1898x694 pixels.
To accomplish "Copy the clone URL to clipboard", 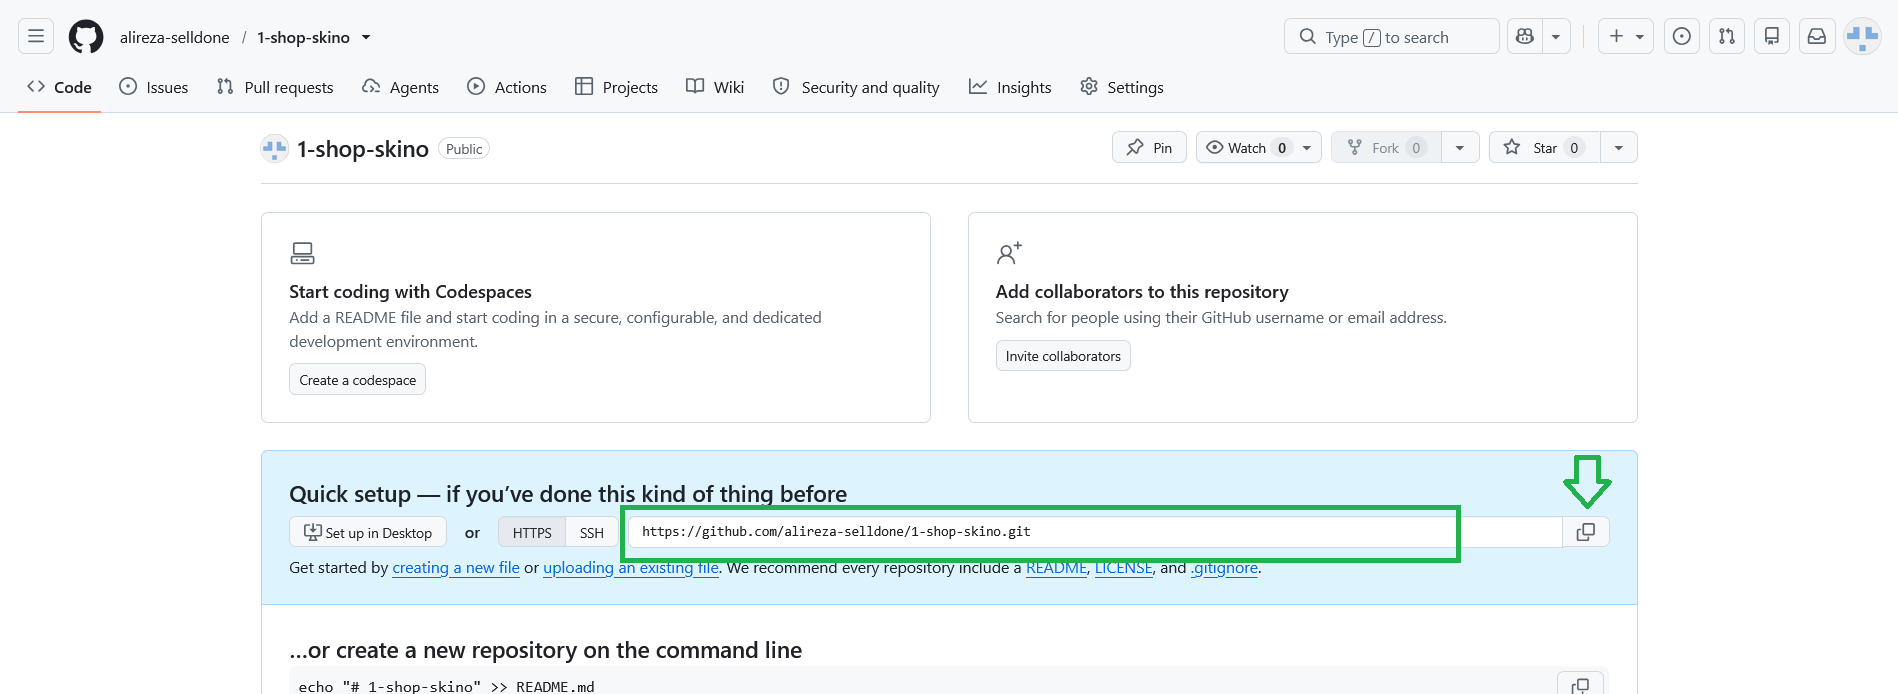I will pyautogui.click(x=1586, y=532).
